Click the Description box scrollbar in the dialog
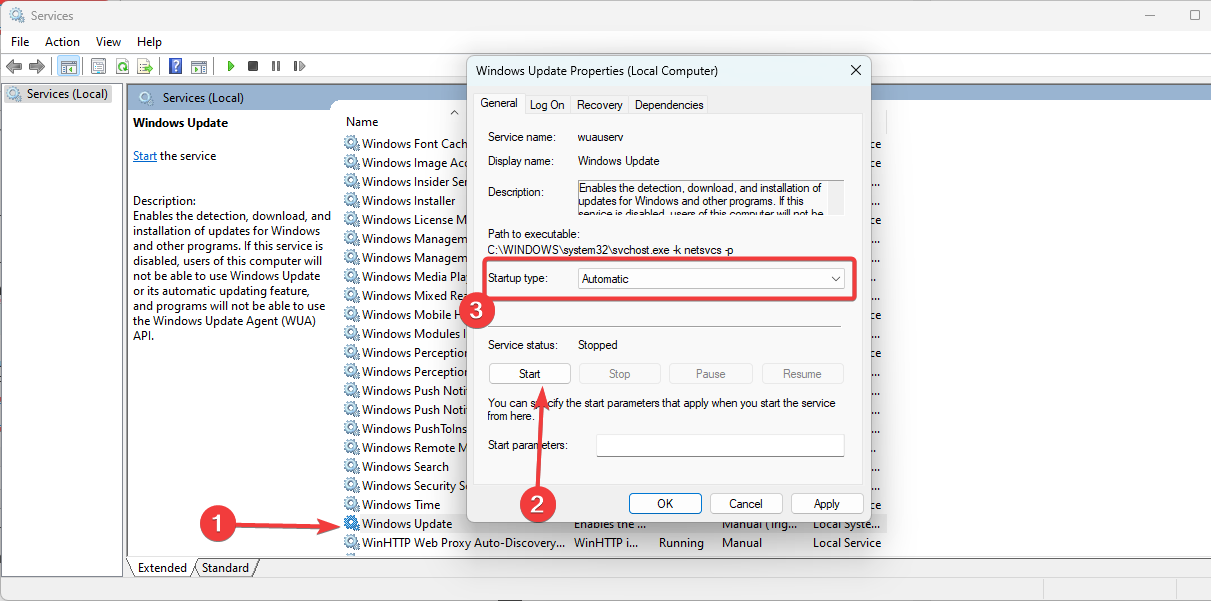 click(x=836, y=197)
